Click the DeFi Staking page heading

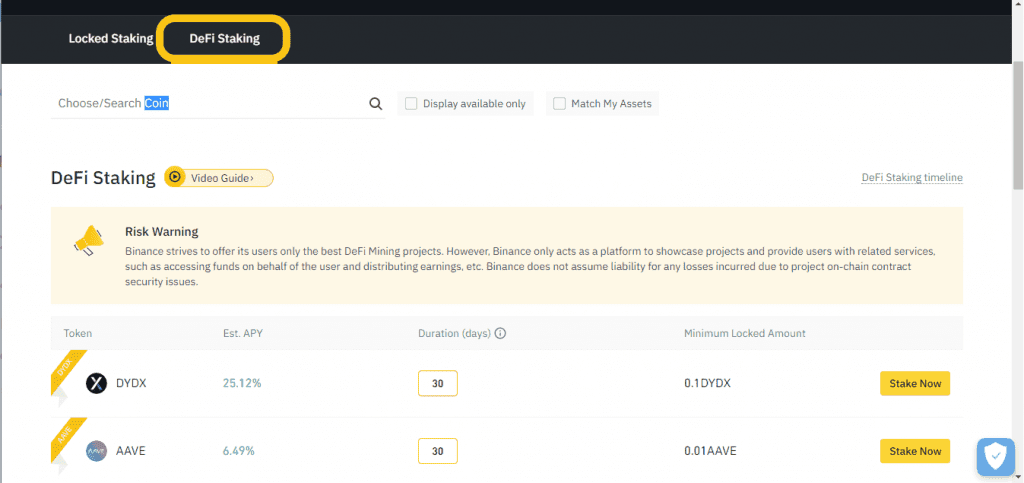pos(103,178)
